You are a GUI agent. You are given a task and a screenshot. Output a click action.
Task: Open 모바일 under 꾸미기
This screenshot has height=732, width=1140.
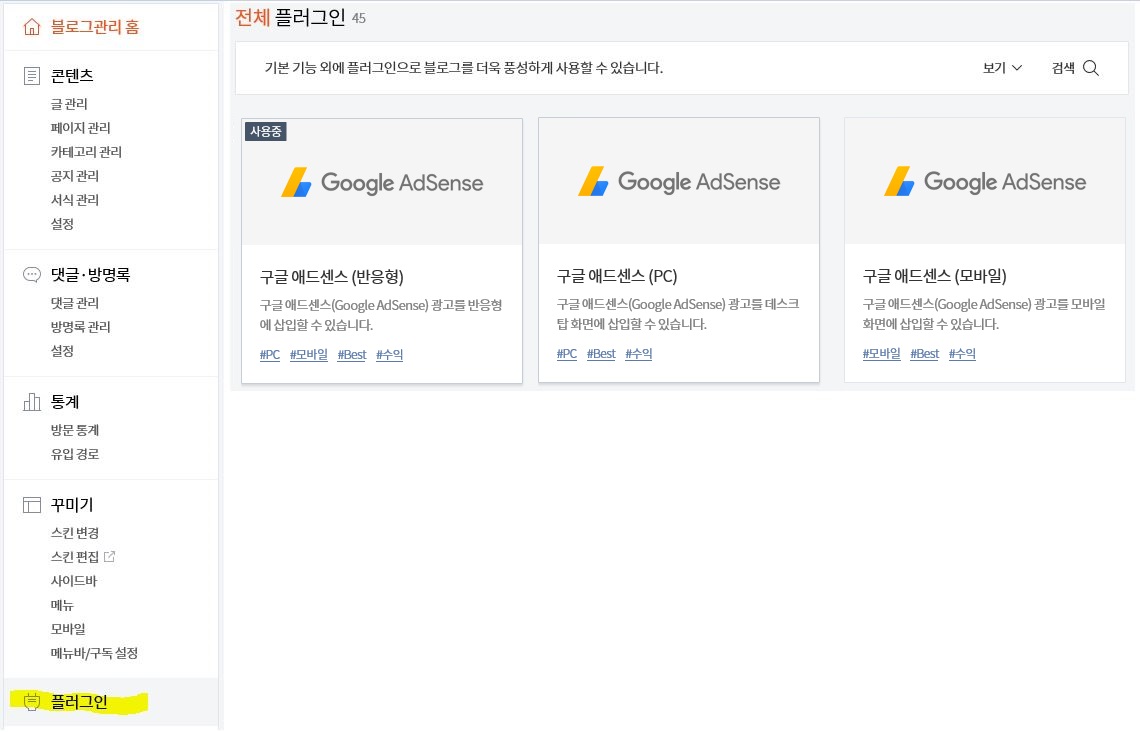[68, 629]
